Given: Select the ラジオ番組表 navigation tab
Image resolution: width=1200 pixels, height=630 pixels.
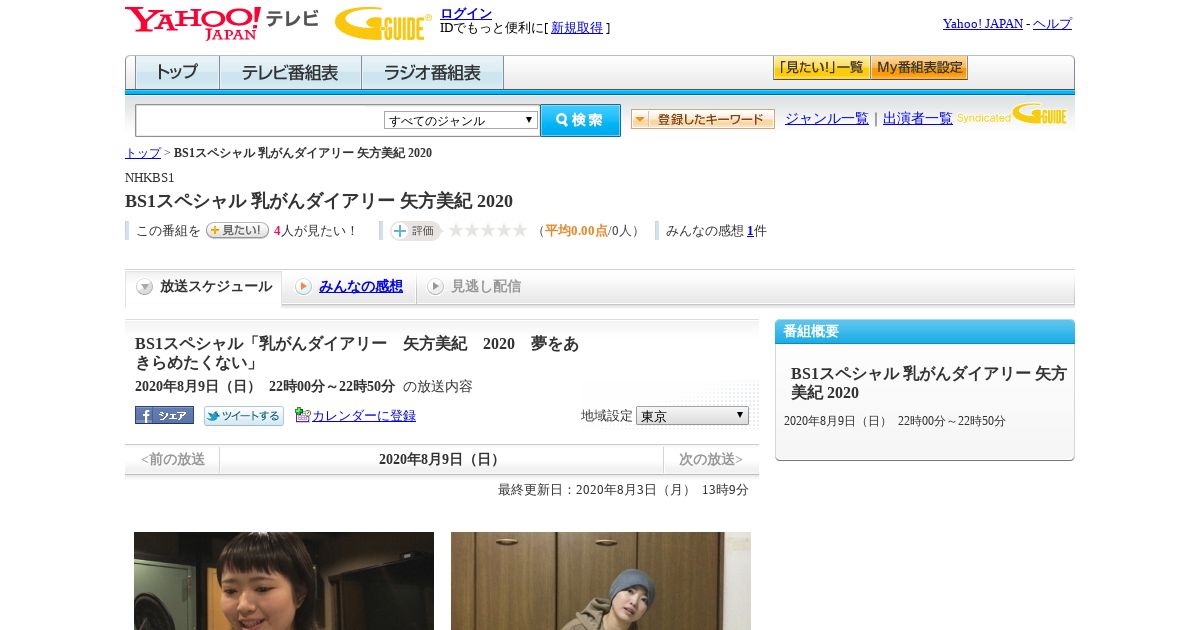Looking at the screenshot, I should click(x=432, y=73).
